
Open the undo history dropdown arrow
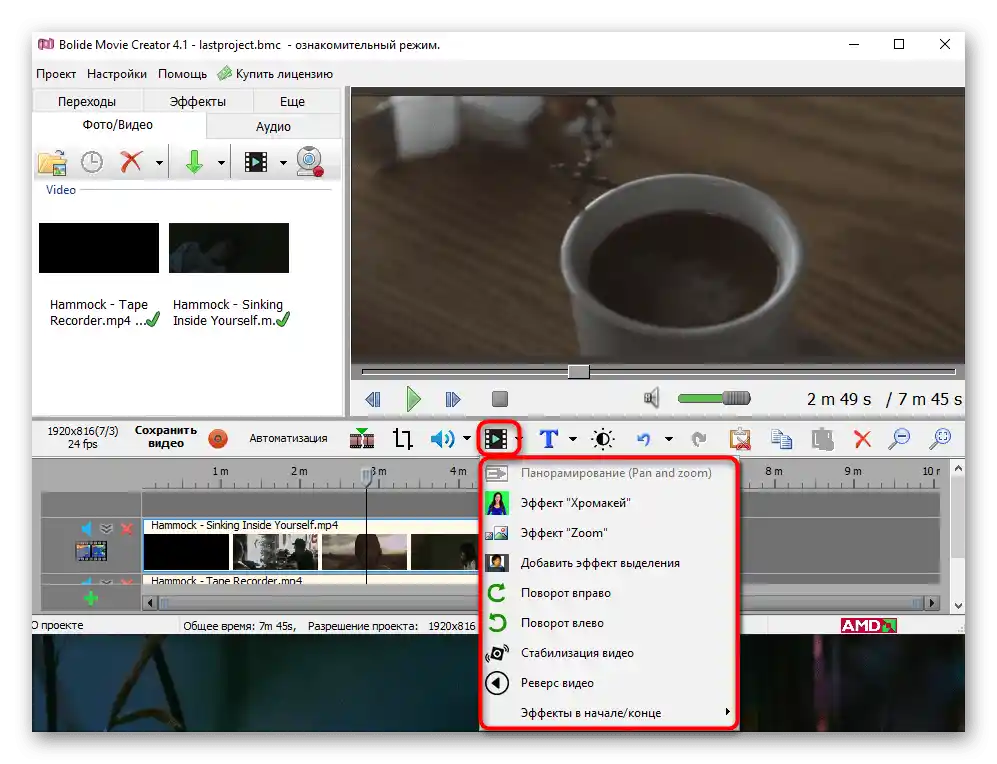668,439
